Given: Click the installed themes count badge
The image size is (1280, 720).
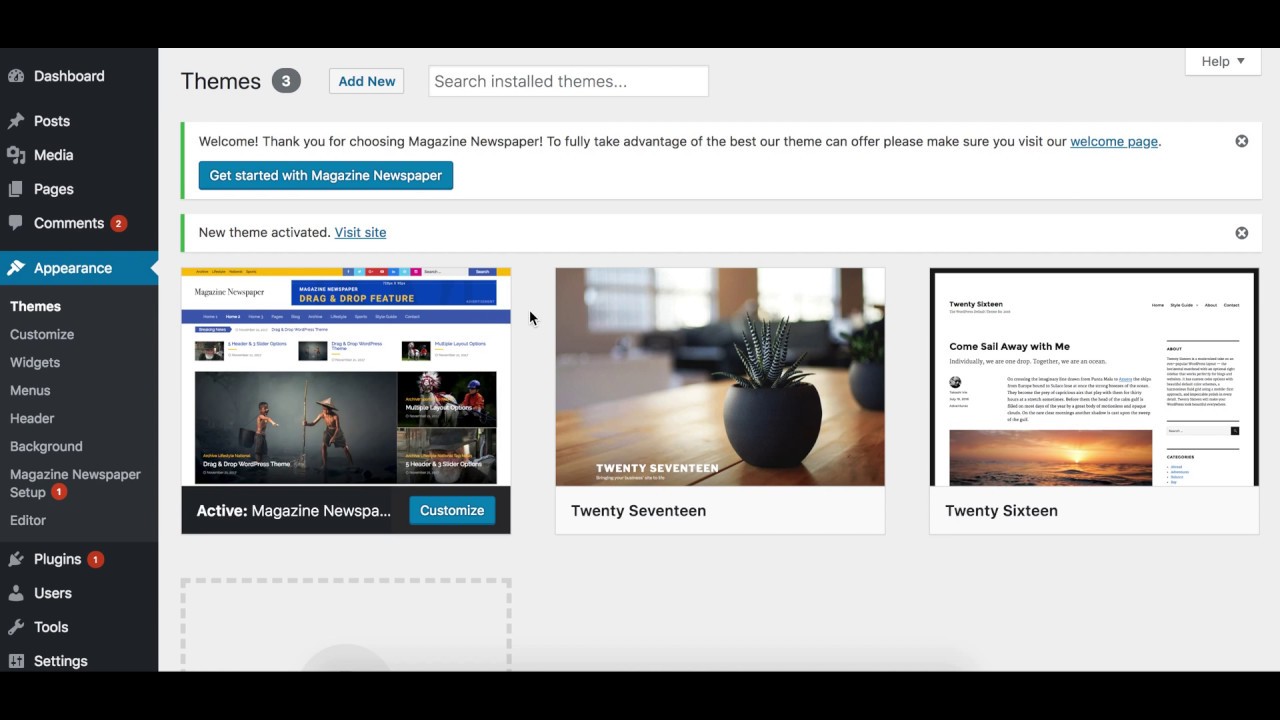Looking at the screenshot, I should (x=286, y=81).
